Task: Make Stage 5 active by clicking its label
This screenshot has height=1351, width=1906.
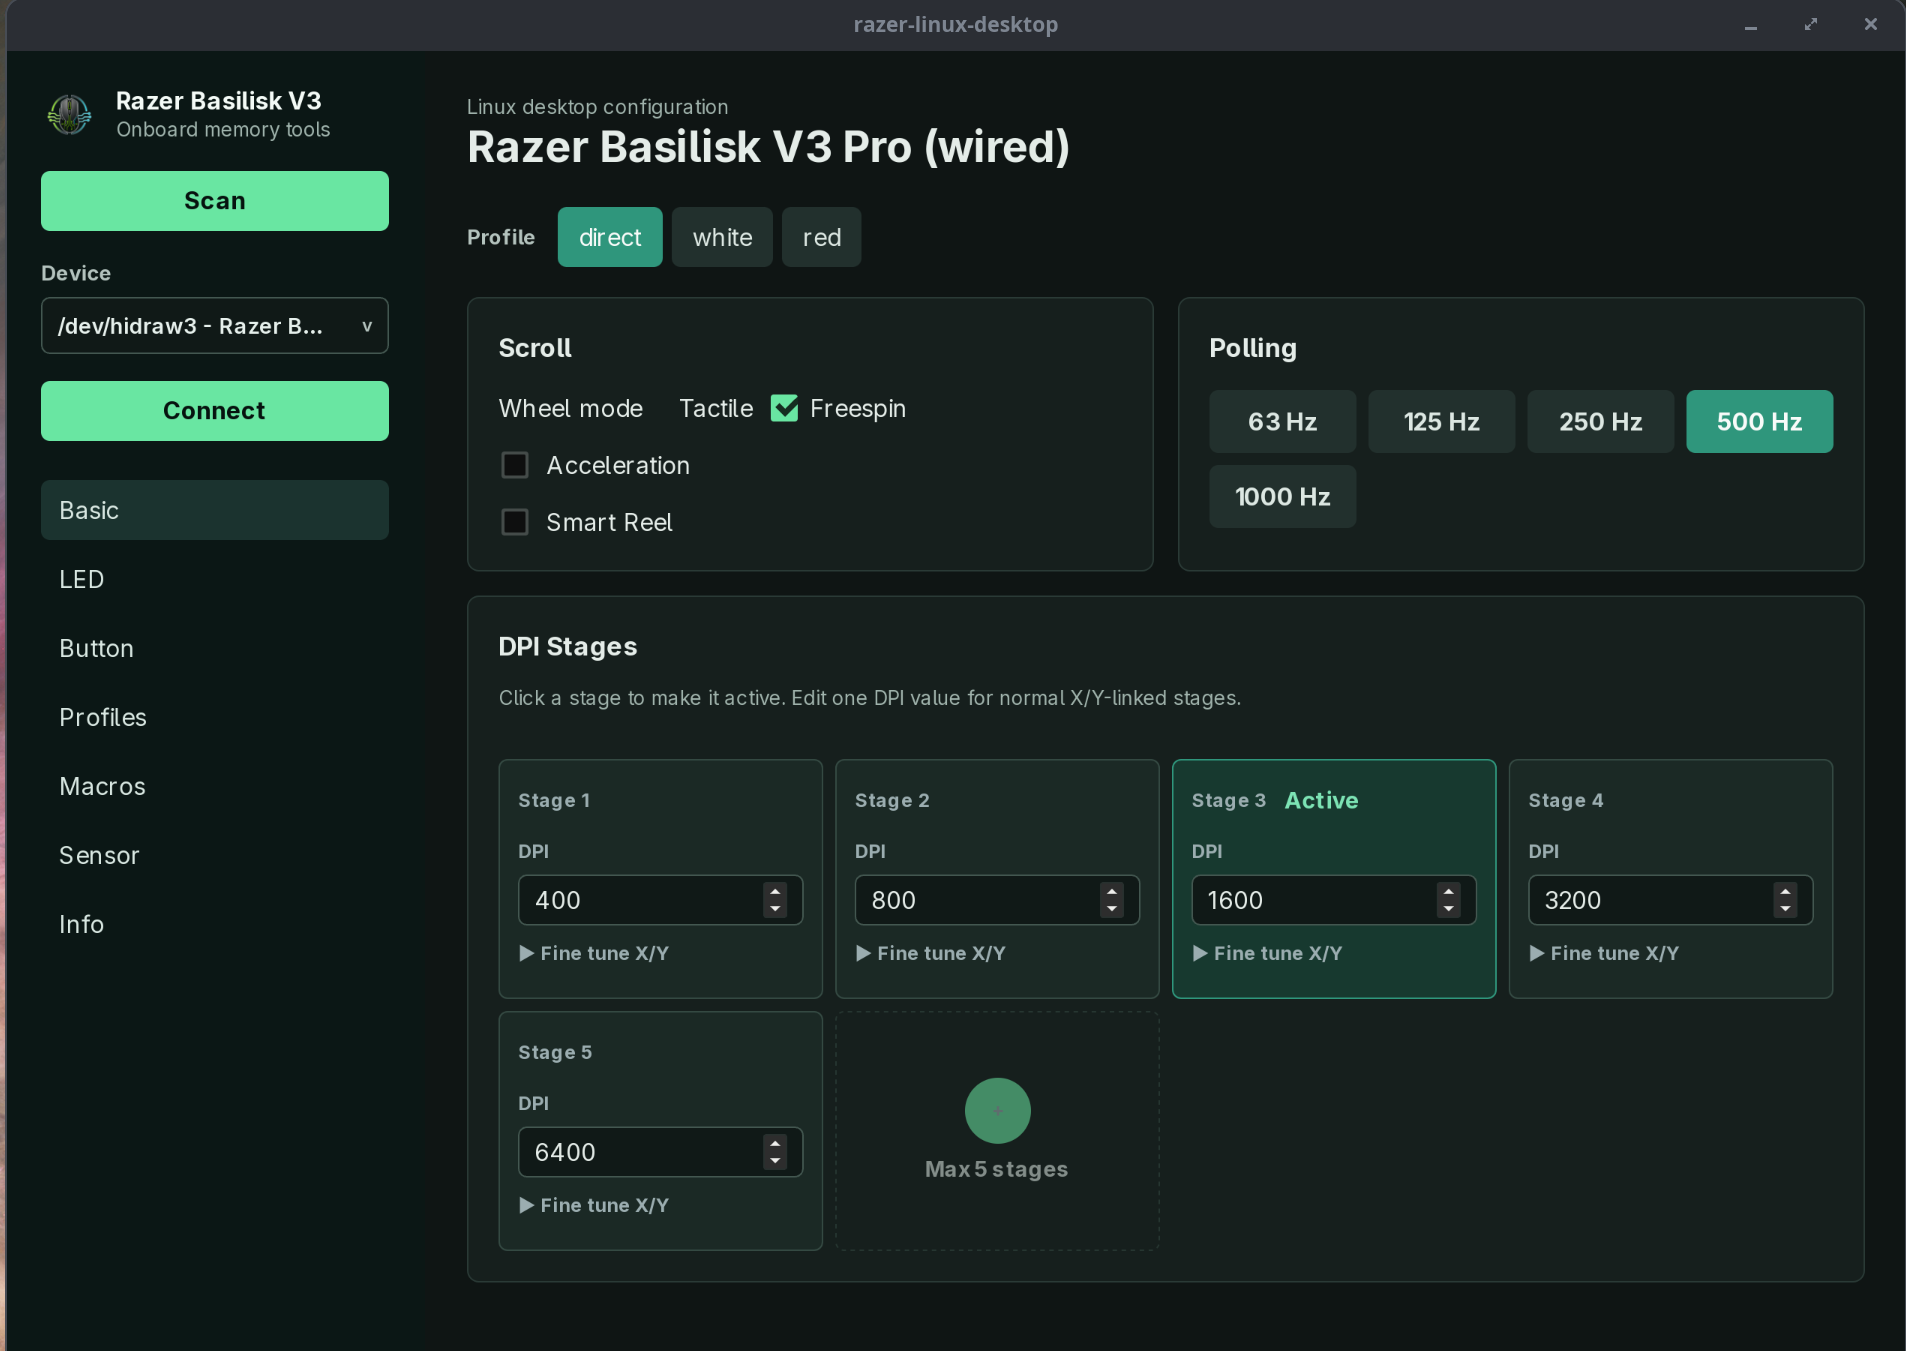Action: tap(555, 1052)
